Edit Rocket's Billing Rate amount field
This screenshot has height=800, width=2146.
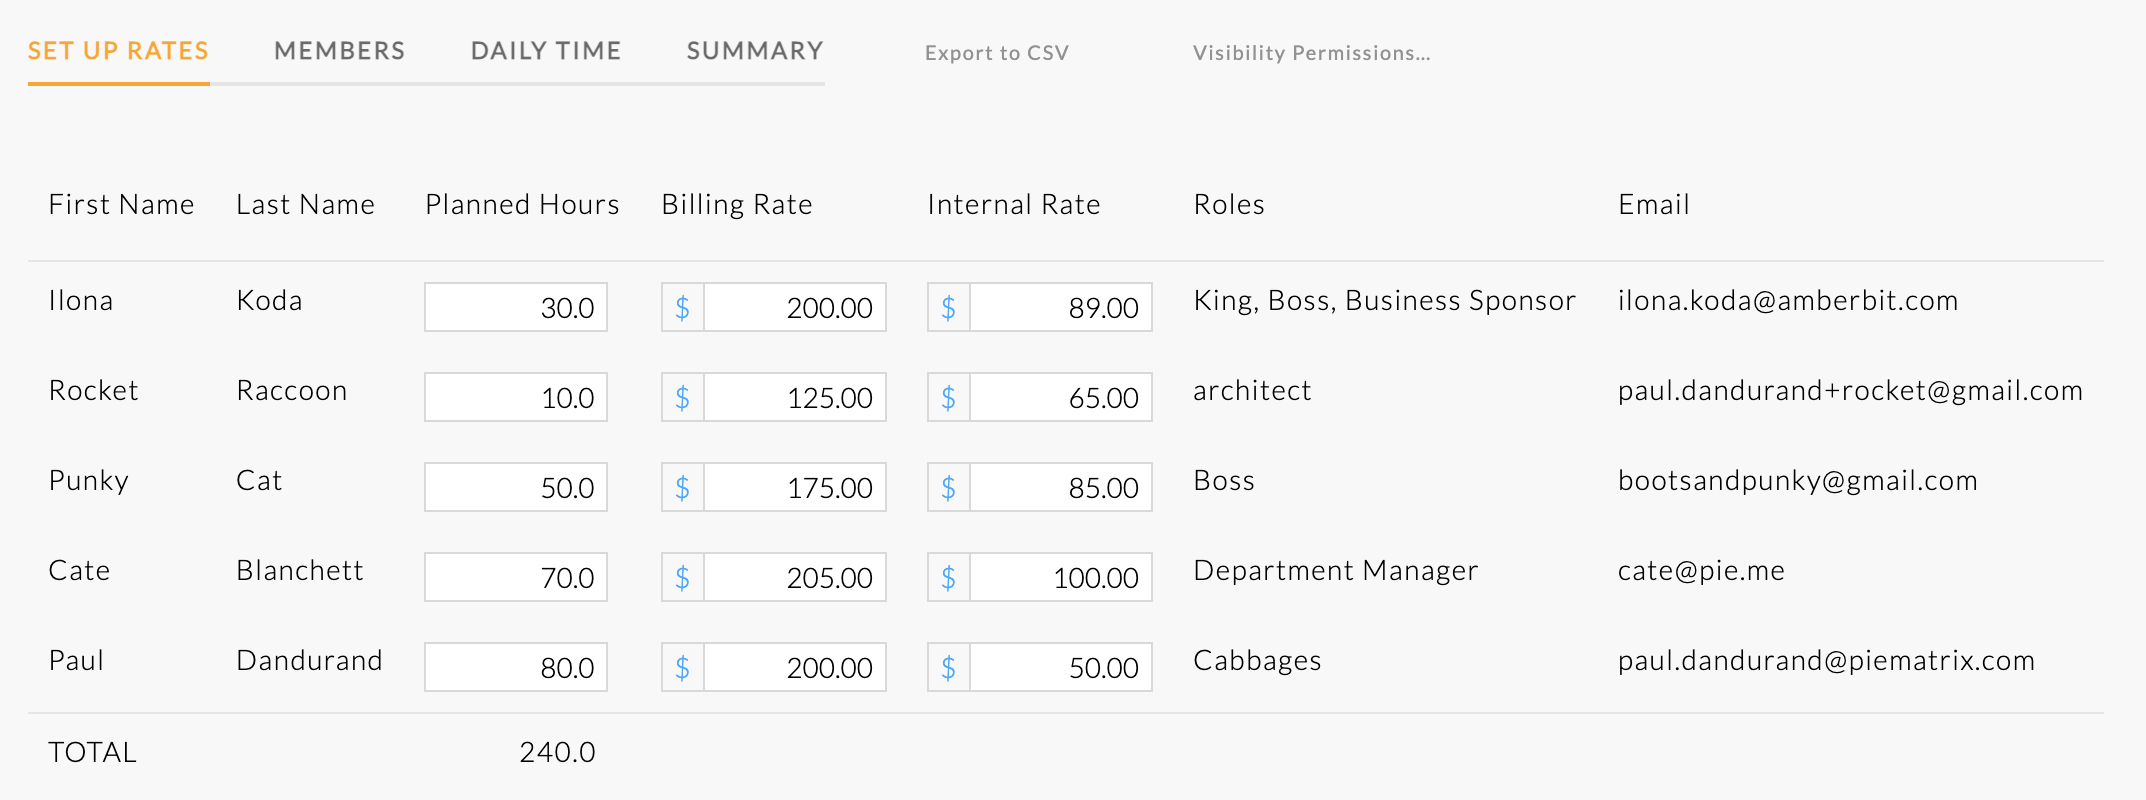795,397
